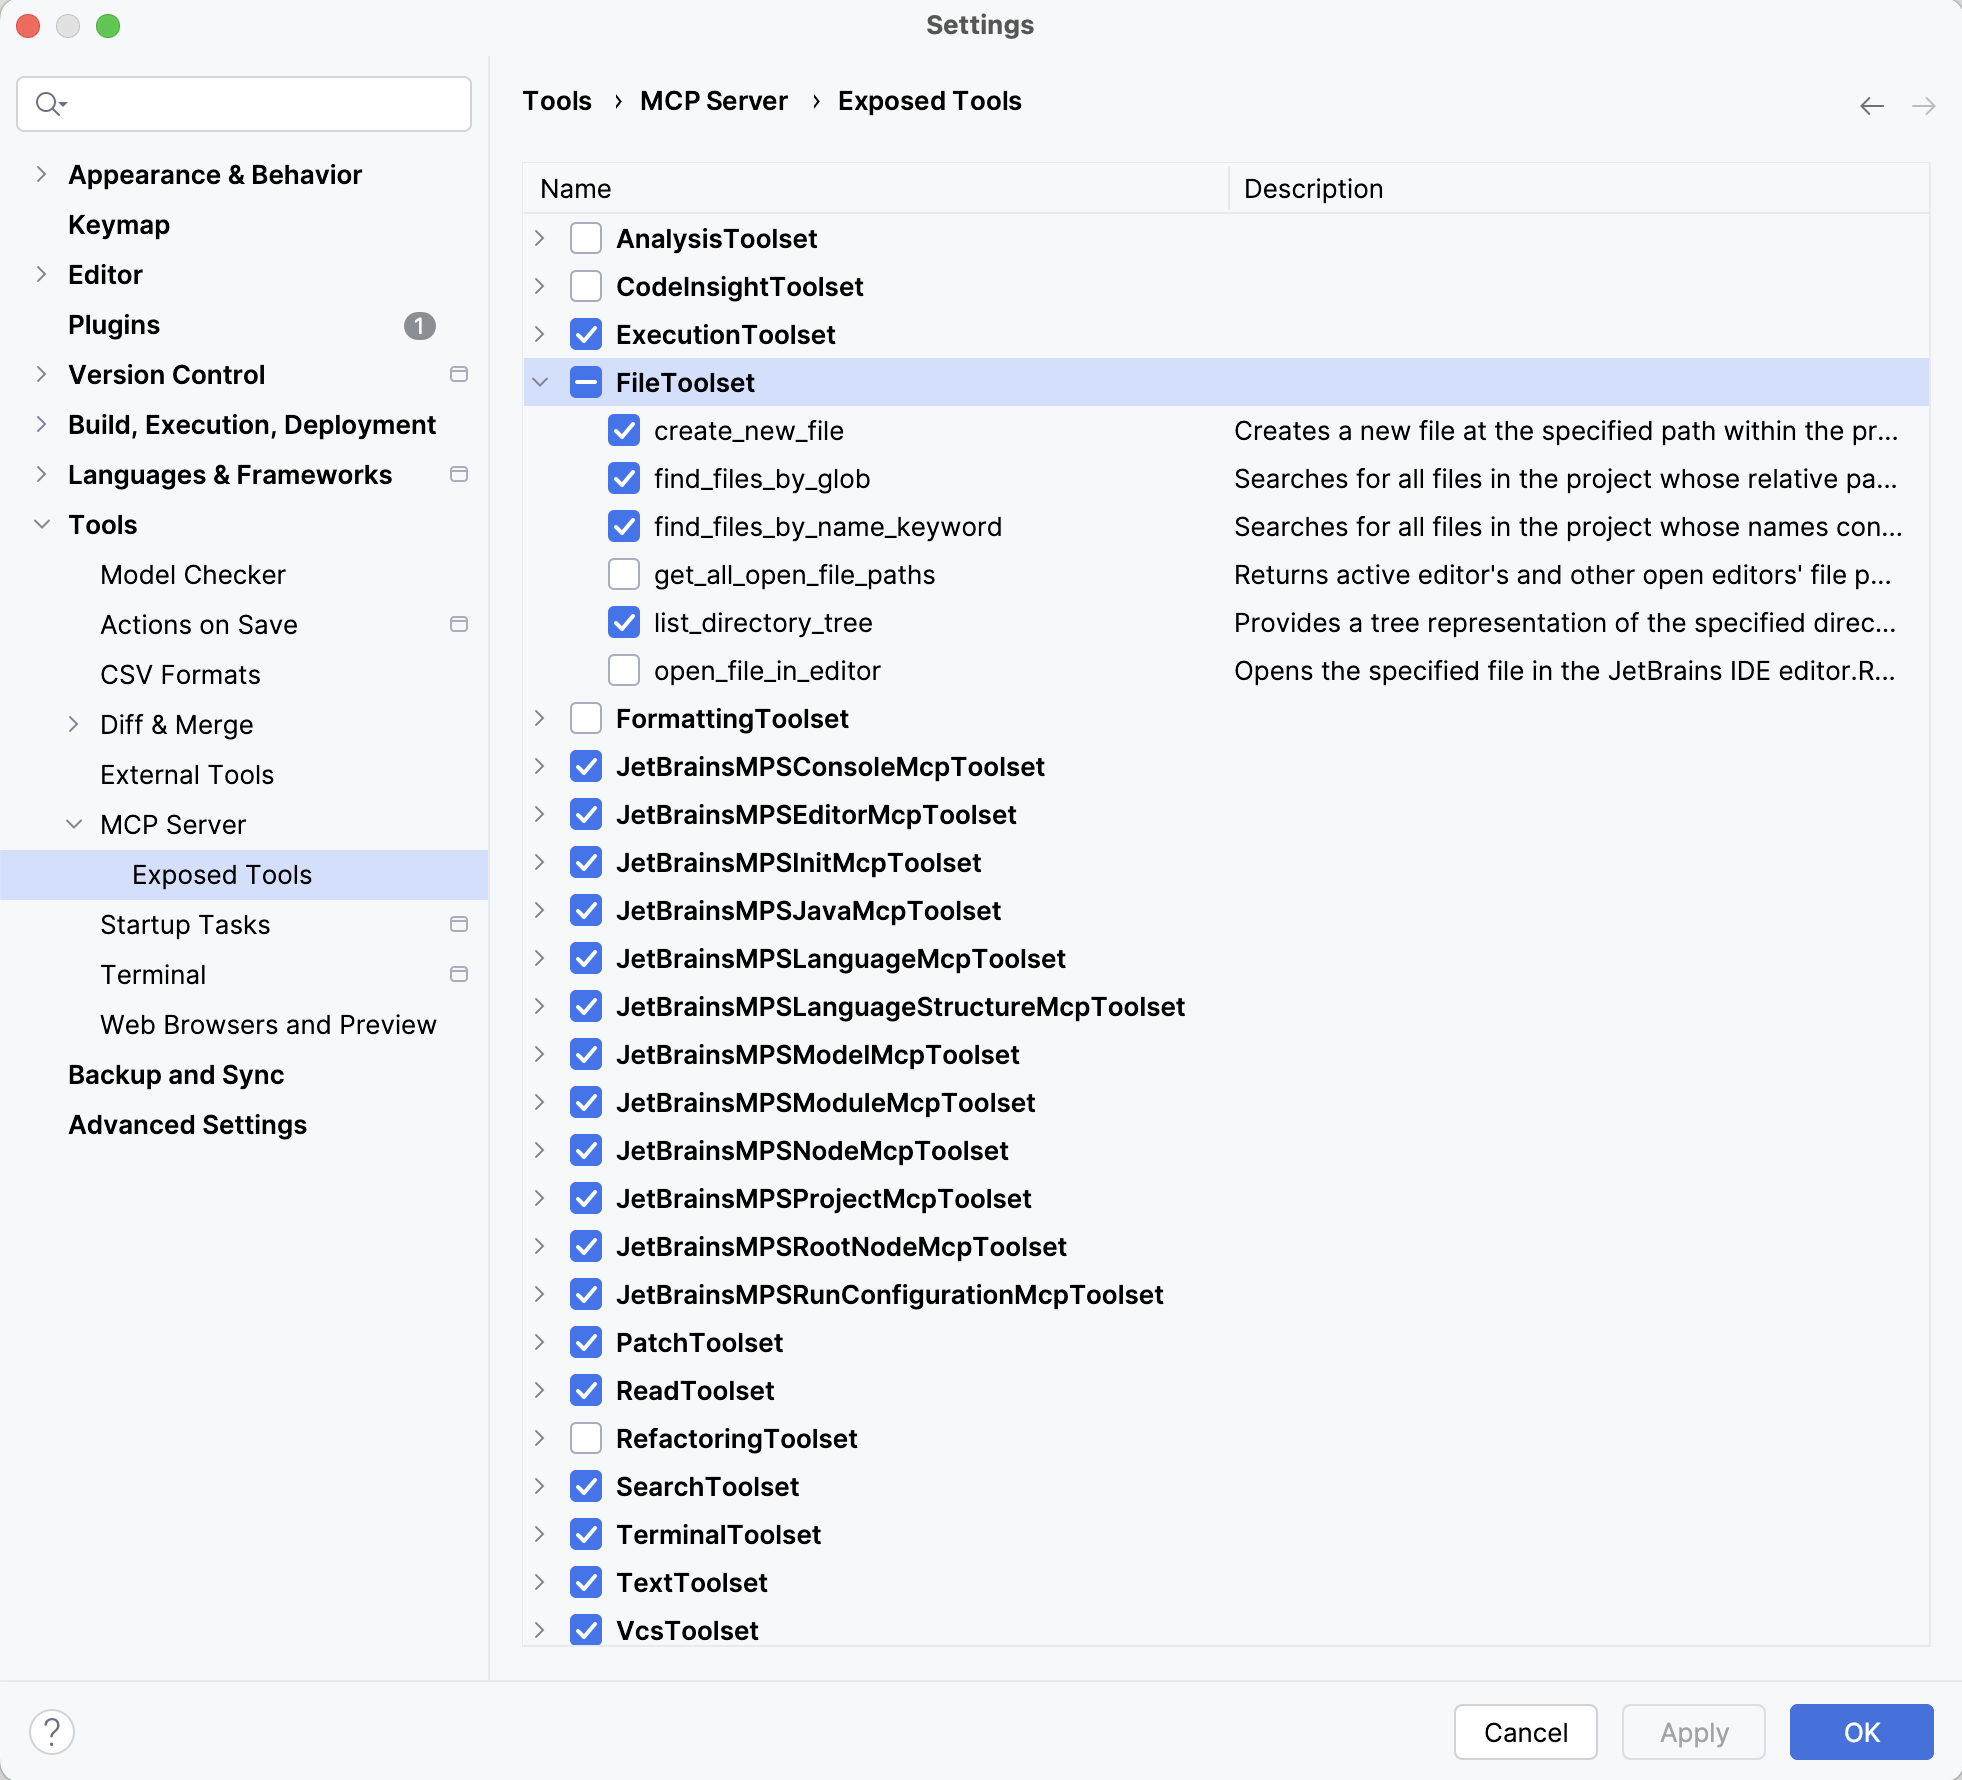This screenshot has height=1780, width=1962.
Task: Expand the Diff & Merge node
Action: click(74, 725)
